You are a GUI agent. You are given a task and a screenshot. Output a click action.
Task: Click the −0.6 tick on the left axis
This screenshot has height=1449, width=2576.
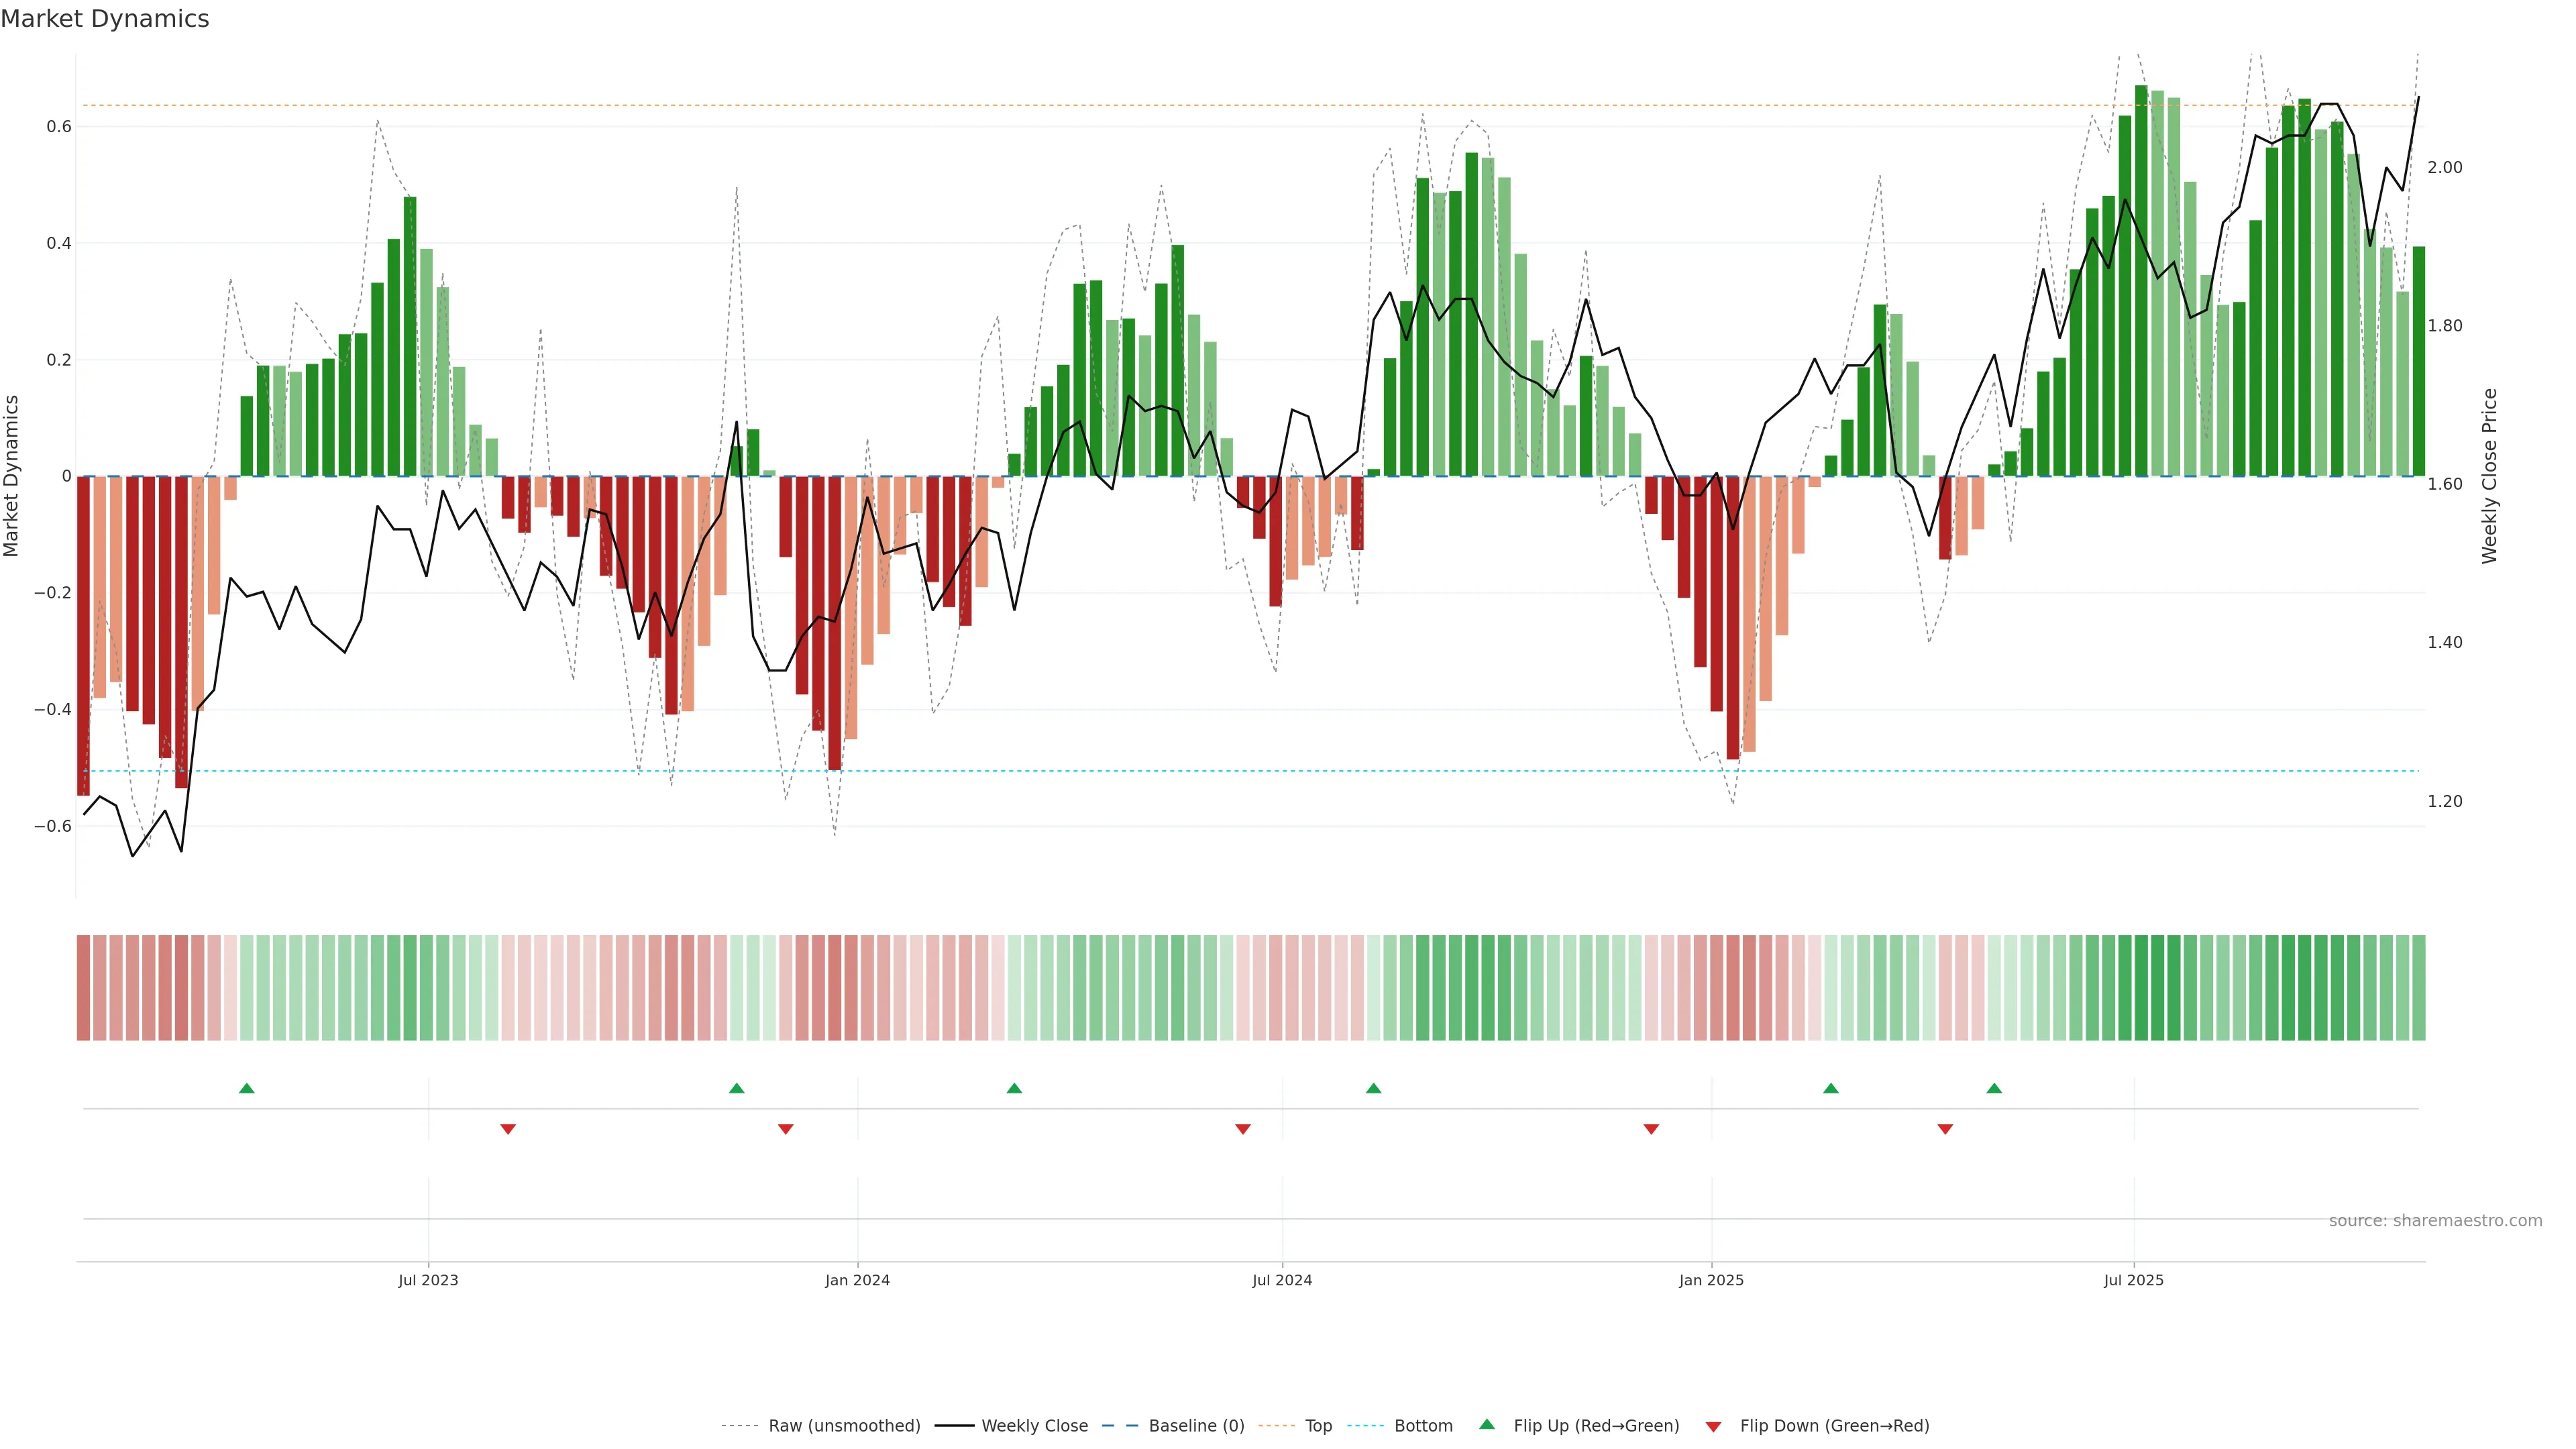tap(52, 826)
